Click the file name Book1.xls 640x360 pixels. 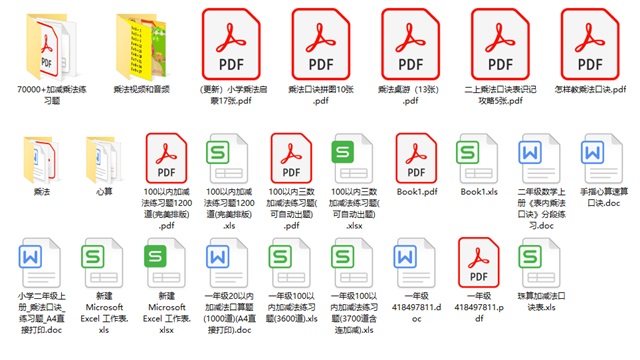point(479,191)
